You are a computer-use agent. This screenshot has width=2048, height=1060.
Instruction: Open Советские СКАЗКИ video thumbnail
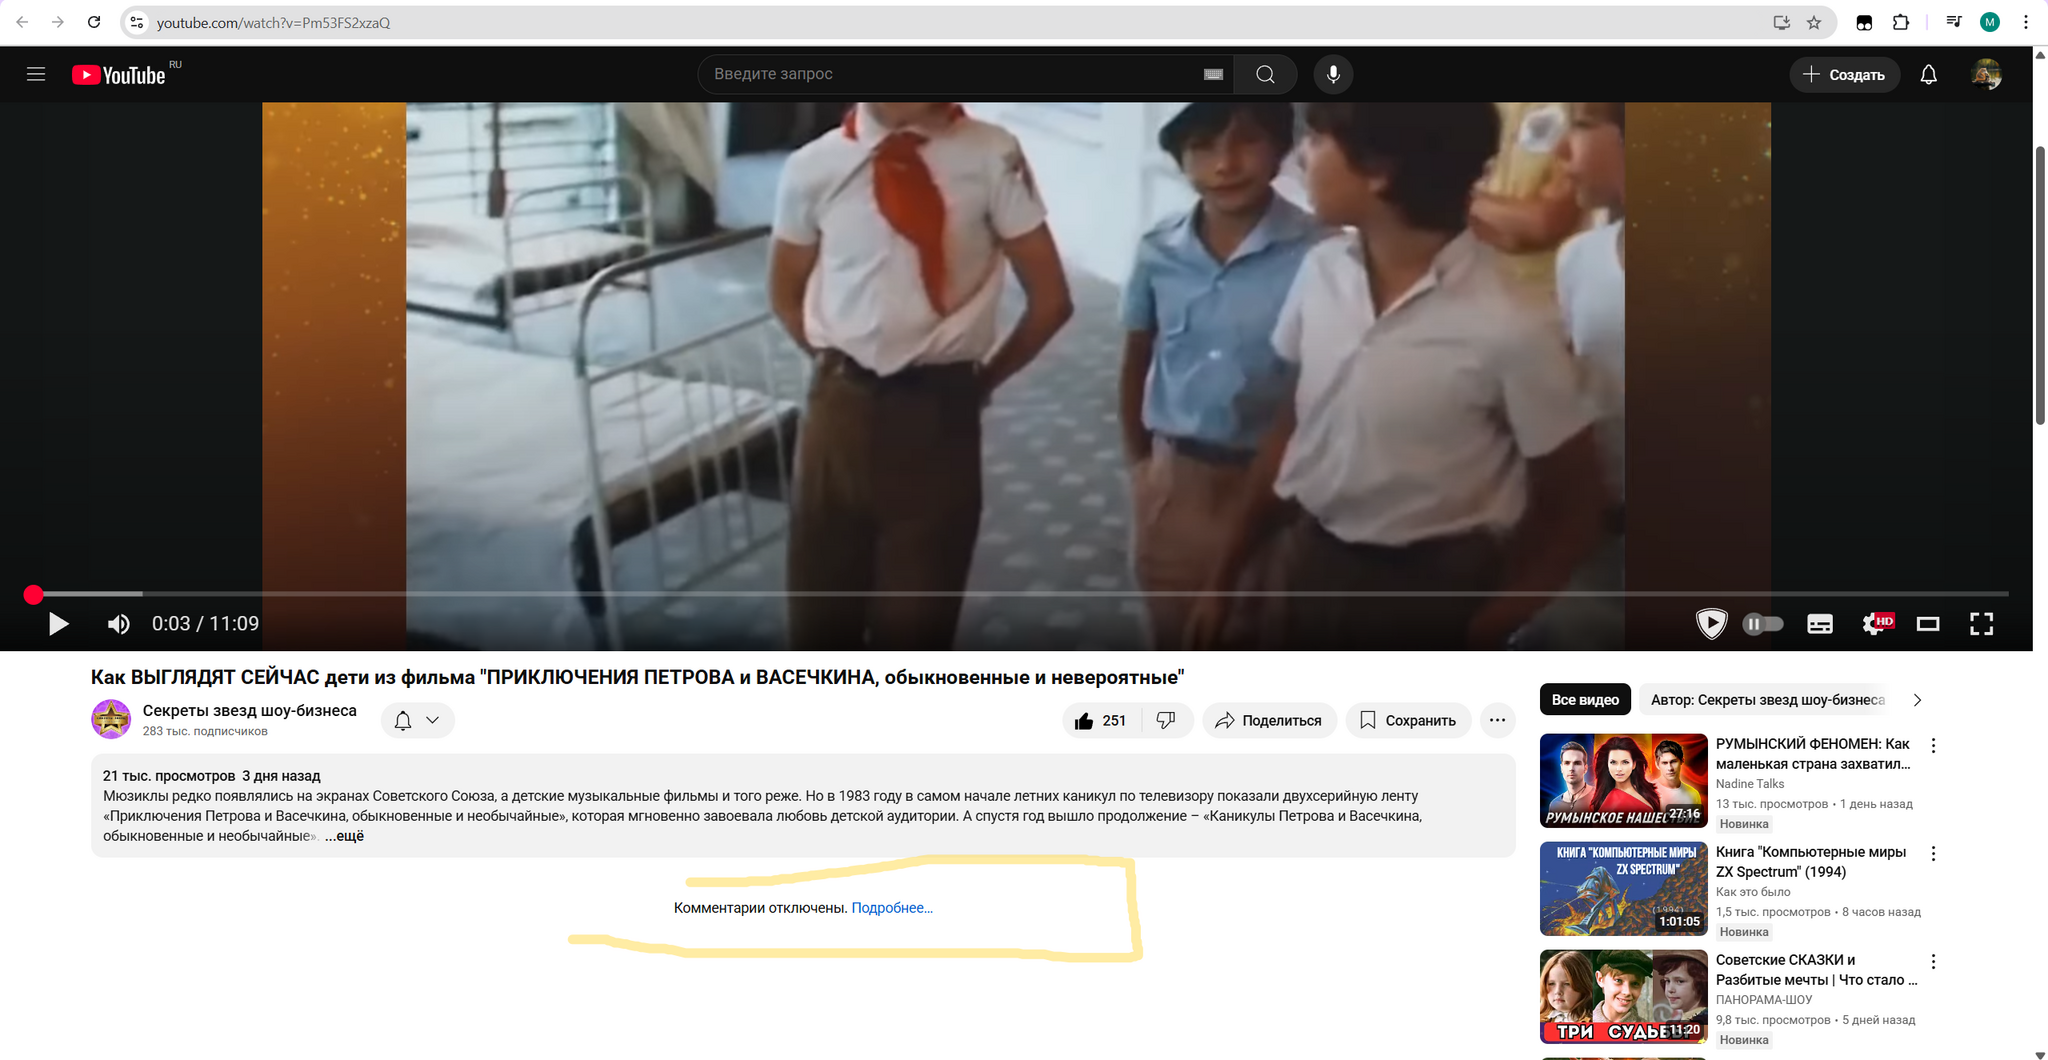[x=1623, y=996]
